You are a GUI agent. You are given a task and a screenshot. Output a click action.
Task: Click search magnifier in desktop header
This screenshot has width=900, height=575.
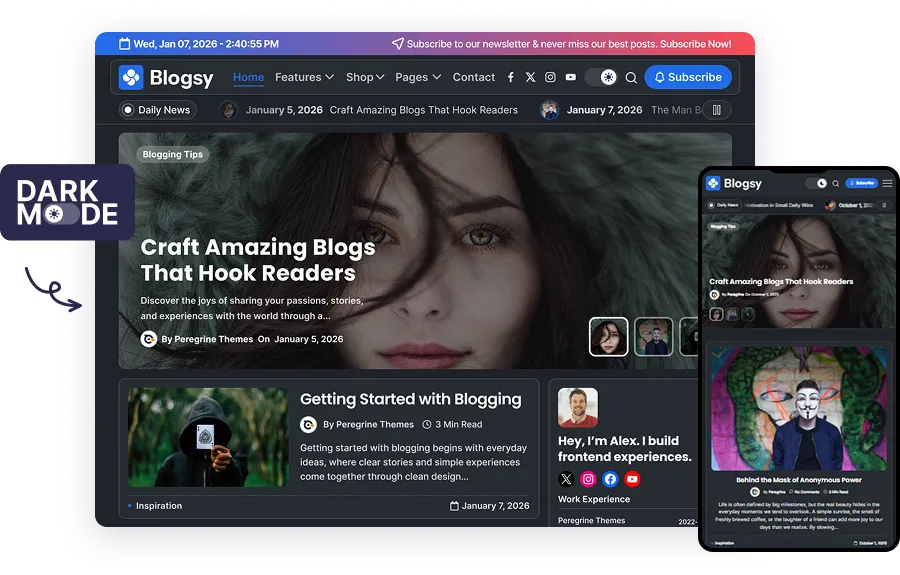631,77
